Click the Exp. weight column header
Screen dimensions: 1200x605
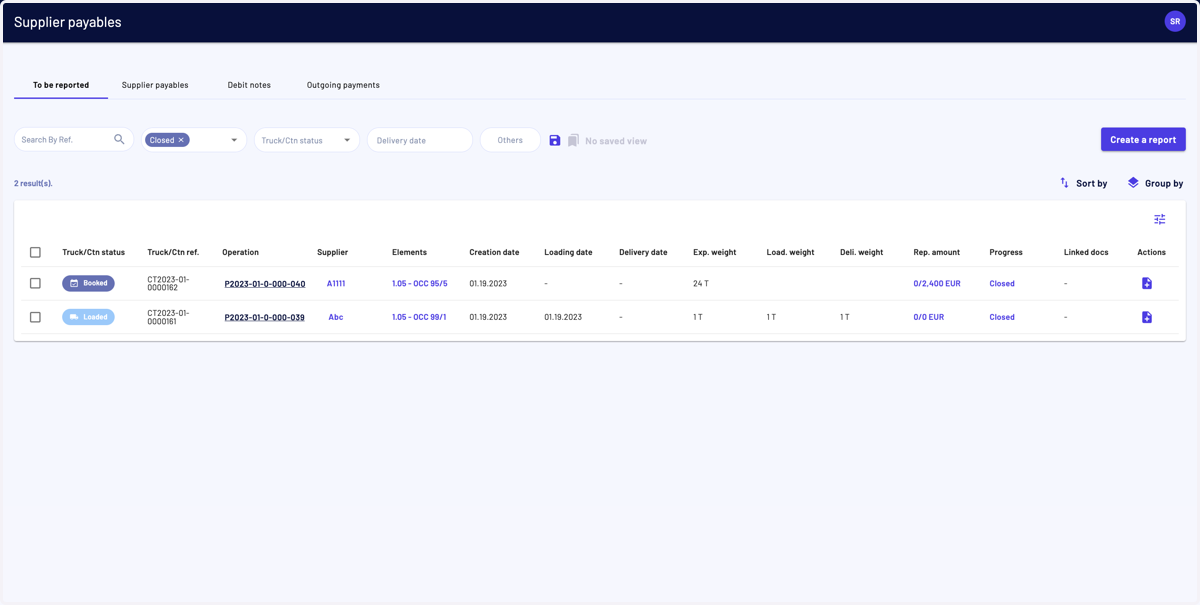[x=715, y=252]
